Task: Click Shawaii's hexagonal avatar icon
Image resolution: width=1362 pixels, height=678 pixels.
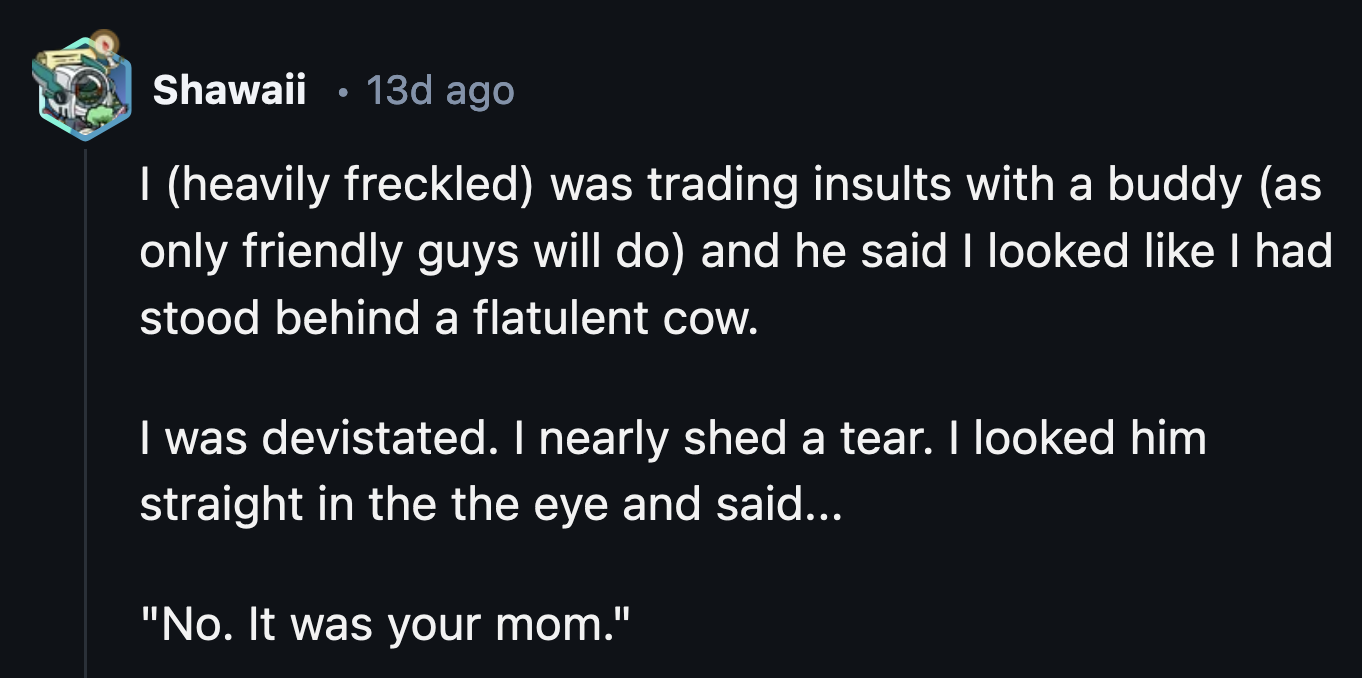Action: (81, 90)
